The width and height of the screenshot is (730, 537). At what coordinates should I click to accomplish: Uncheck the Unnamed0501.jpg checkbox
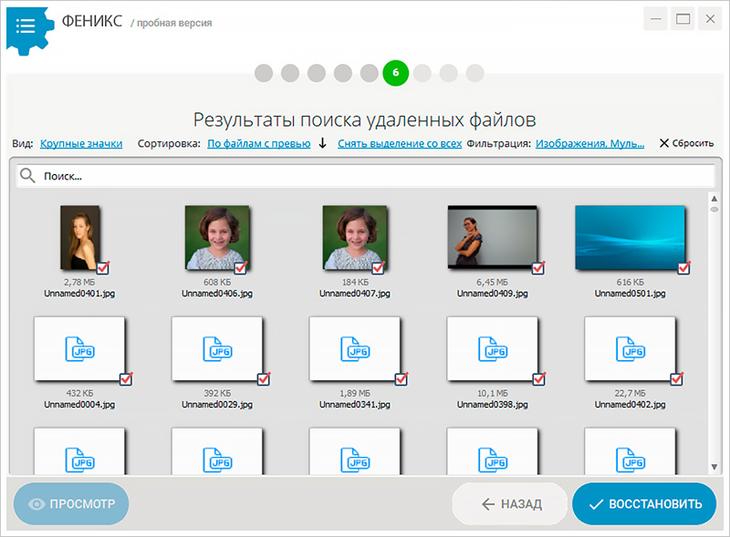(x=684, y=268)
